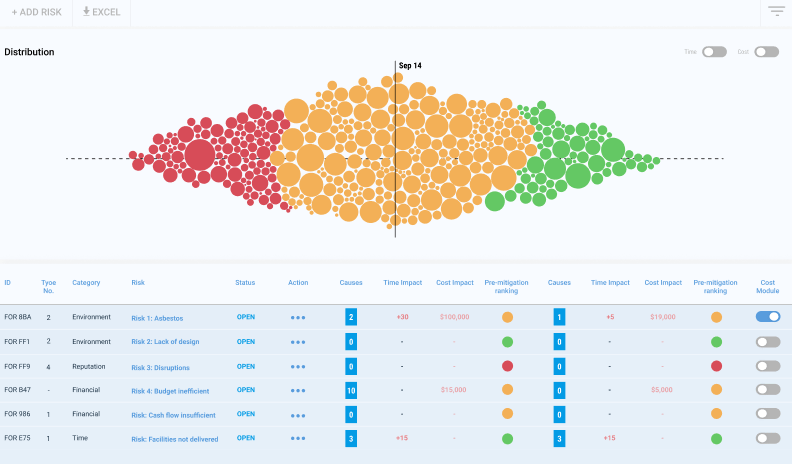Image resolution: width=792 pixels, height=464 pixels.
Task: Enable Cost Module for FOR FF1
Action: coord(768,342)
